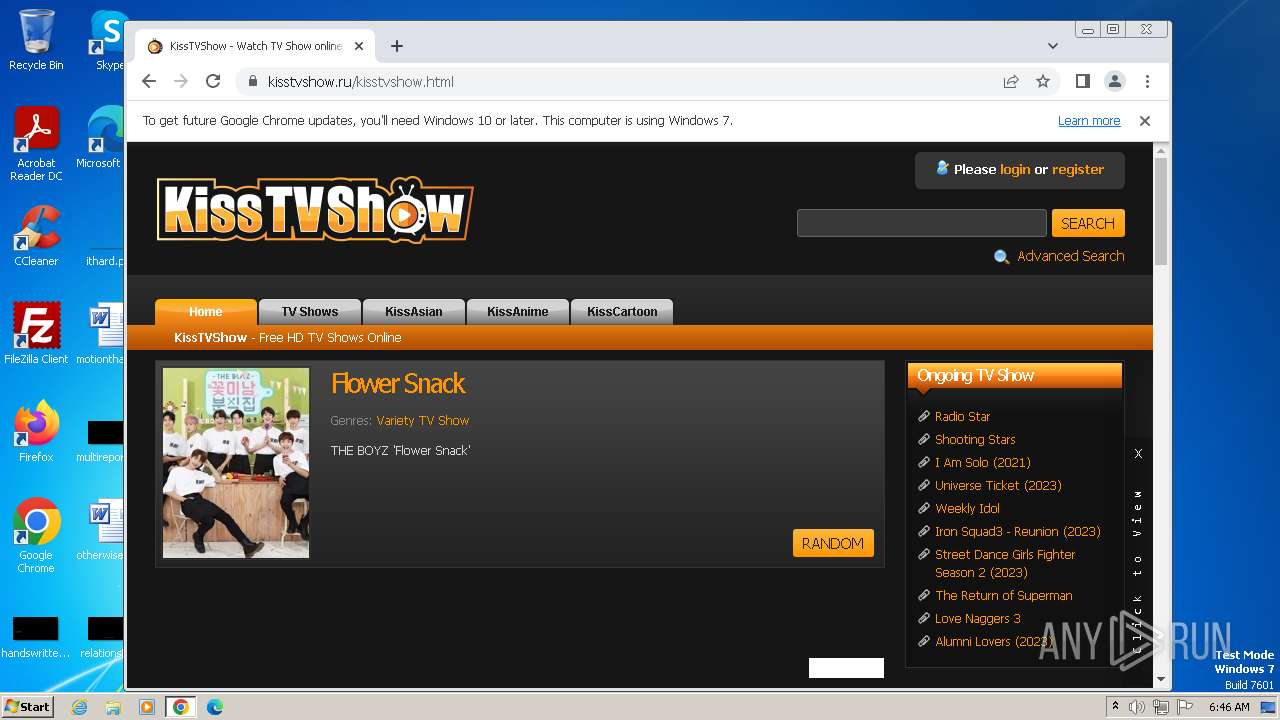
Task: Expand the tab search chevron
Action: [1053, 46]
